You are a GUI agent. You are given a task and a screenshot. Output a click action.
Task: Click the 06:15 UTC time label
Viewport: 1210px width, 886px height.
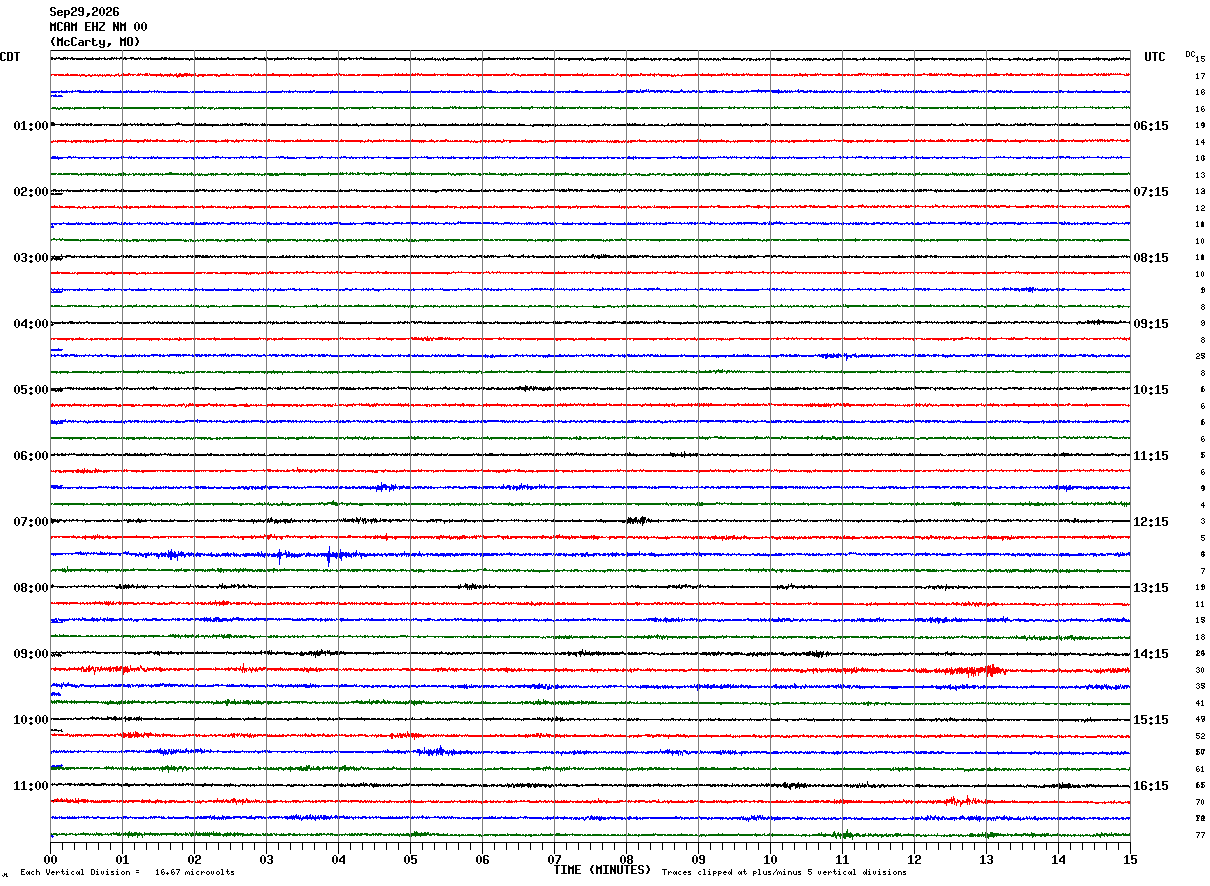pyautogui.click(x=1151, y=126)
